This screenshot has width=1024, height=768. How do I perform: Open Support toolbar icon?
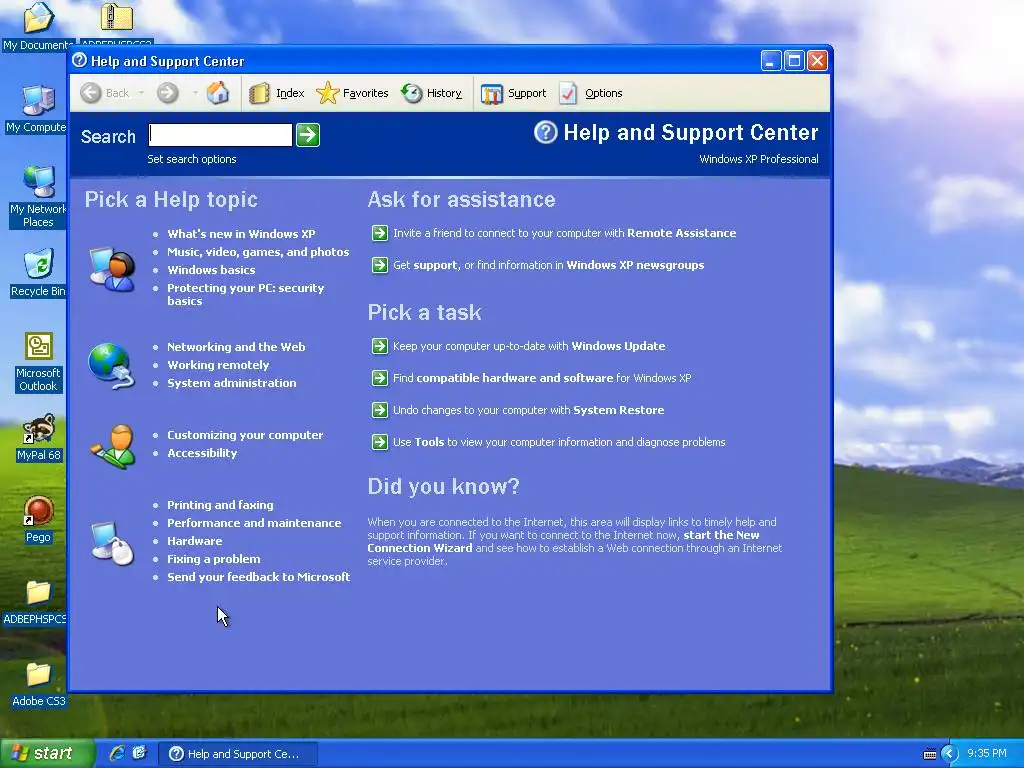491,94
